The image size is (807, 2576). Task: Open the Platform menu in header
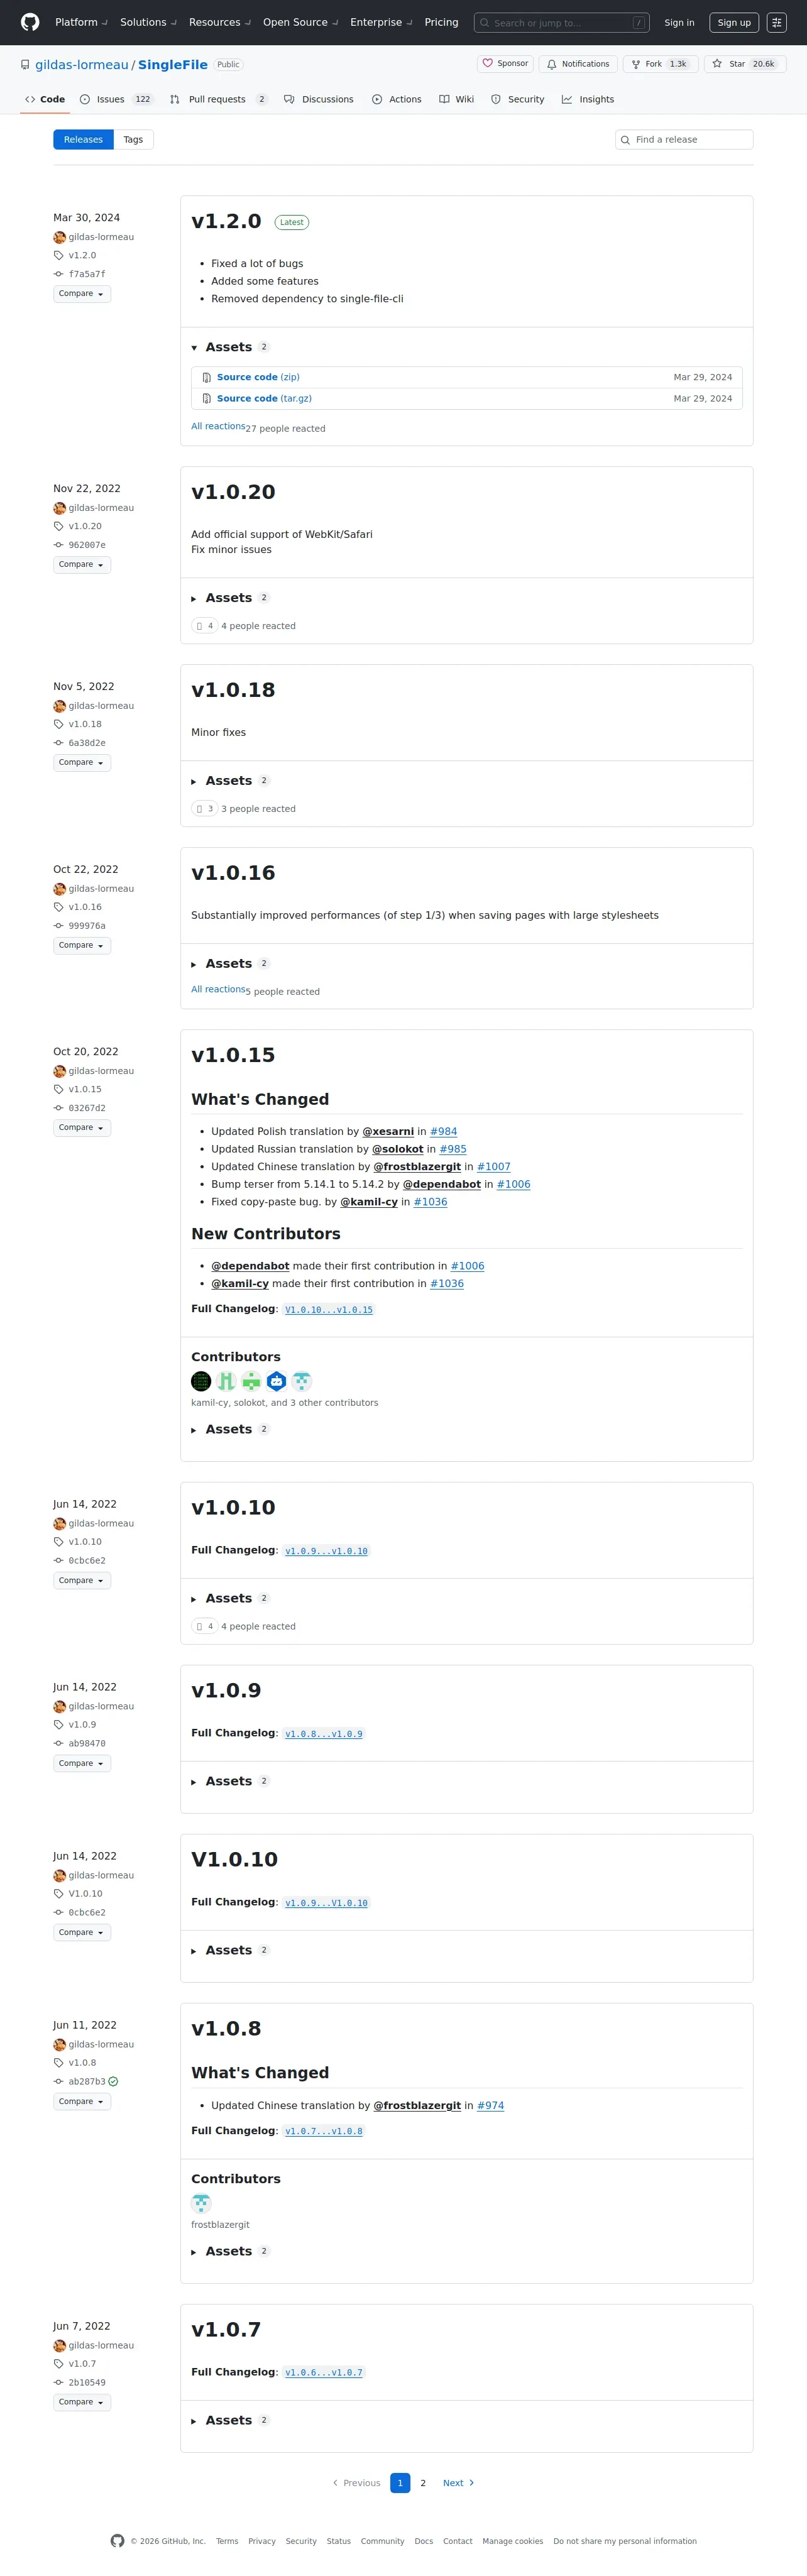pos(80,22)
